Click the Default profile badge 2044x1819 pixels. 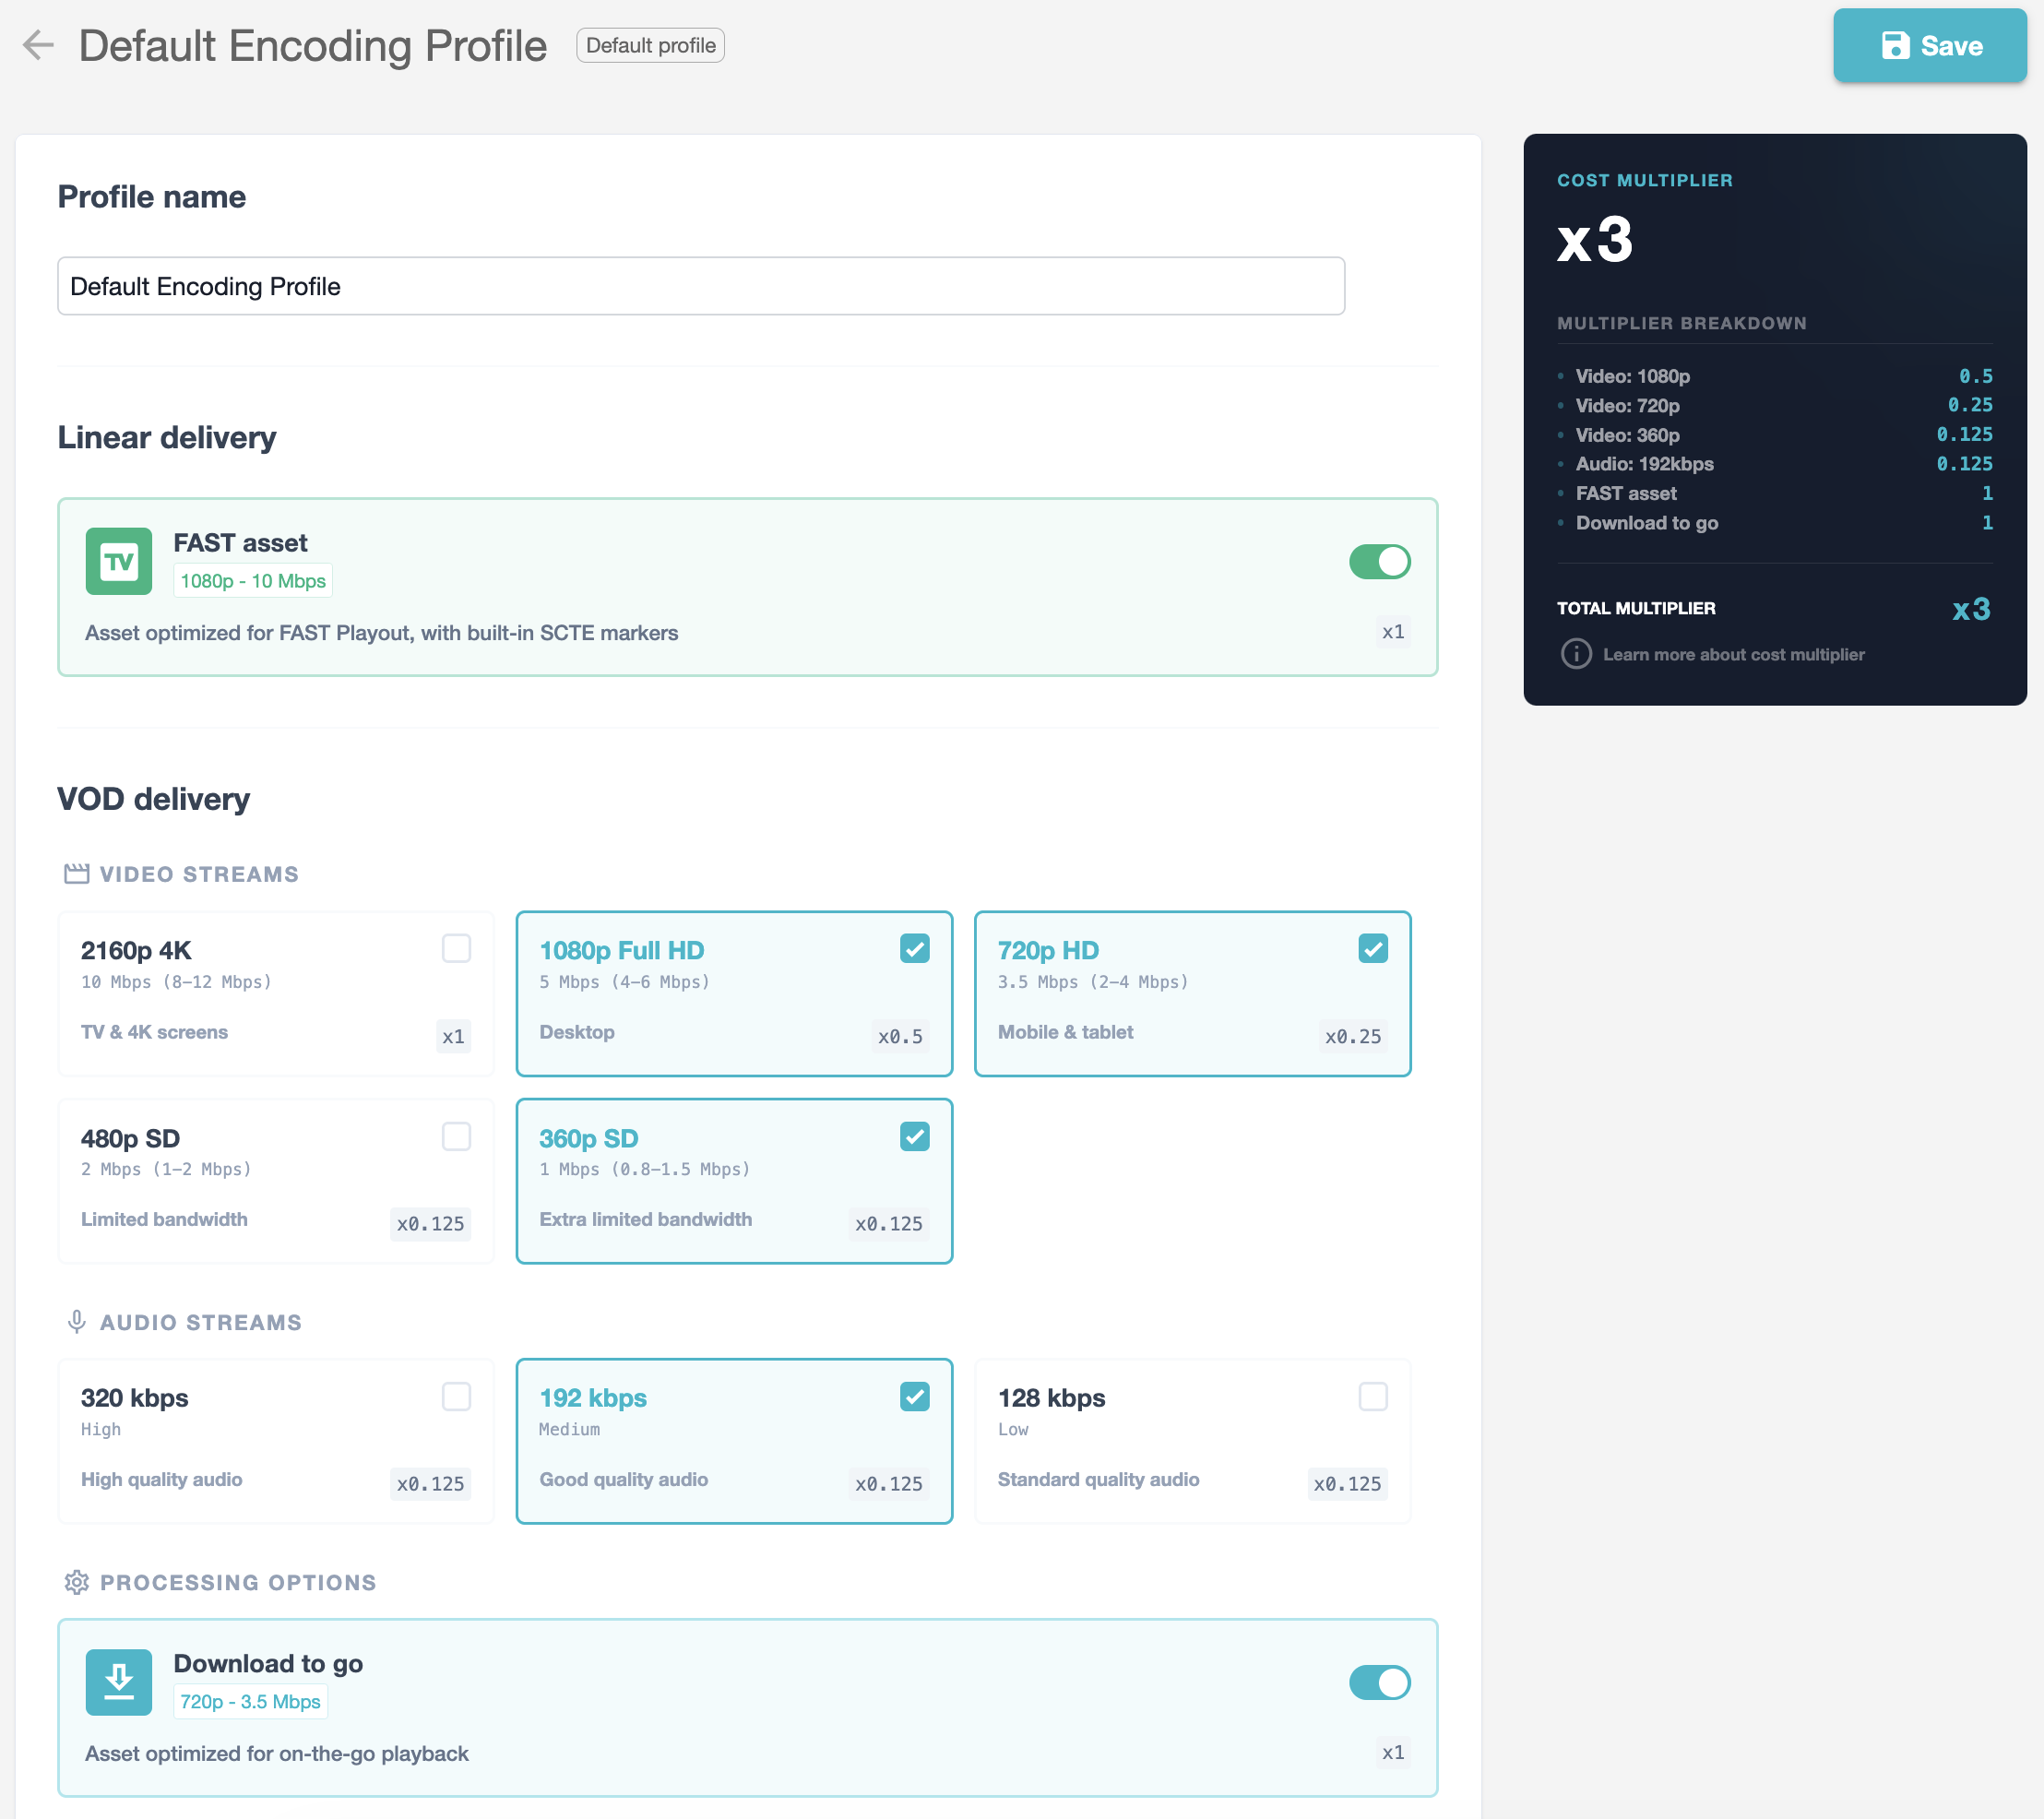[x=650, y=45]
